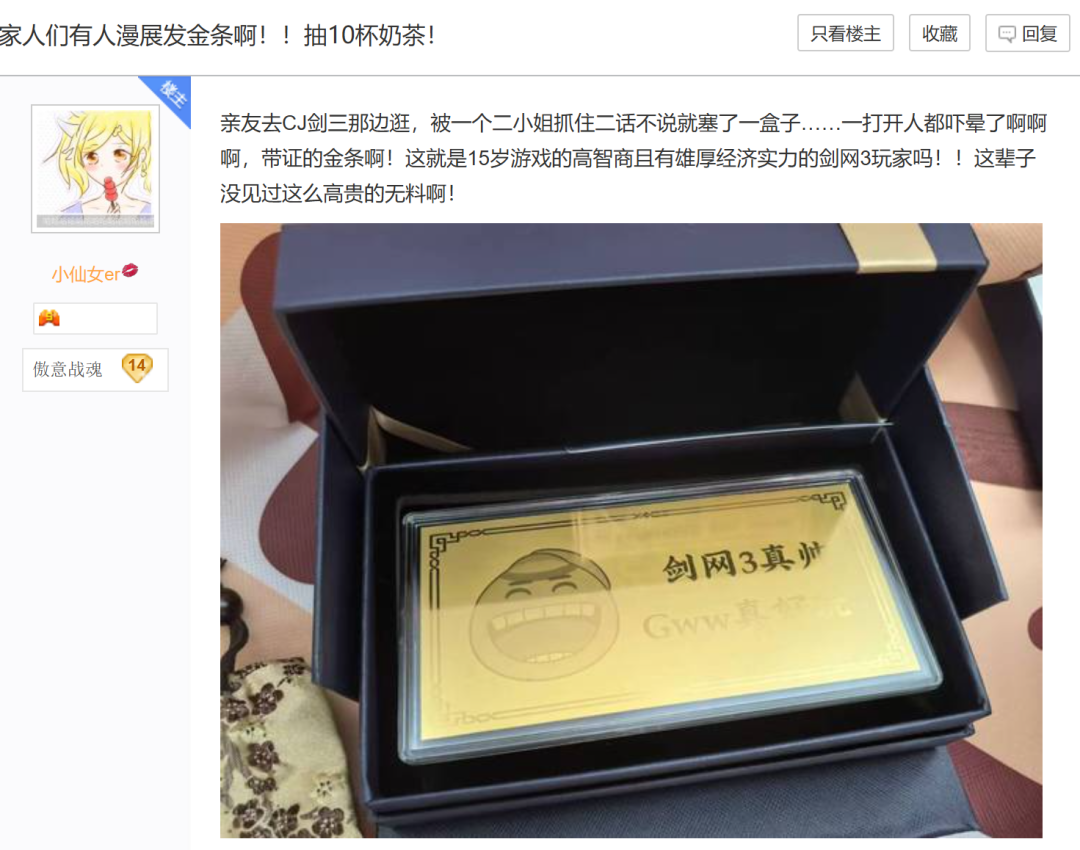Click the user badge box with icon
The image size is (1080, 850).
[x=95, y=318]
